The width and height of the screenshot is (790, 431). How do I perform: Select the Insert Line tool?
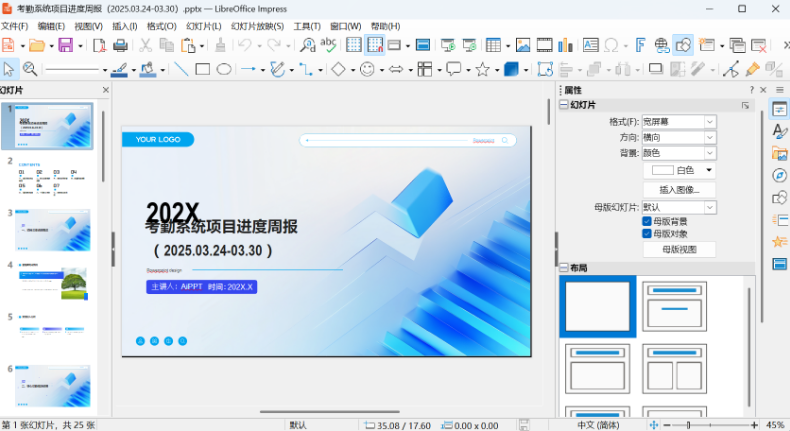(x=181, y=69)
